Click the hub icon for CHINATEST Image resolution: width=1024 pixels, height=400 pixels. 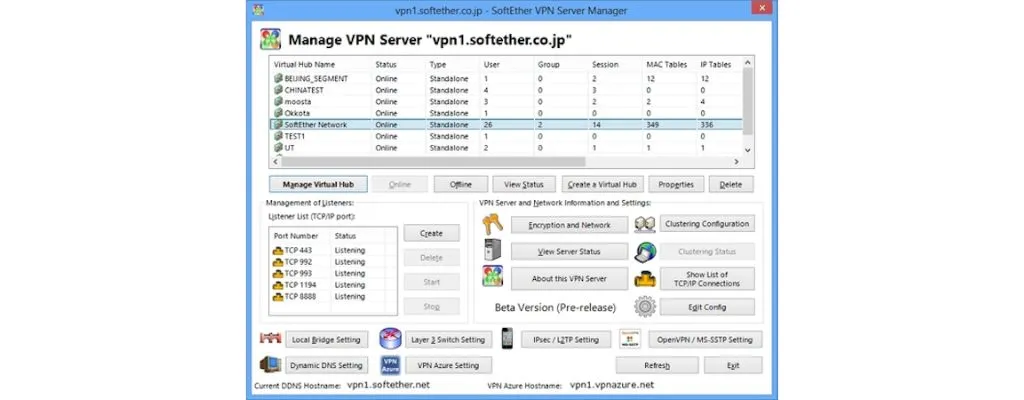click(278, 90)
